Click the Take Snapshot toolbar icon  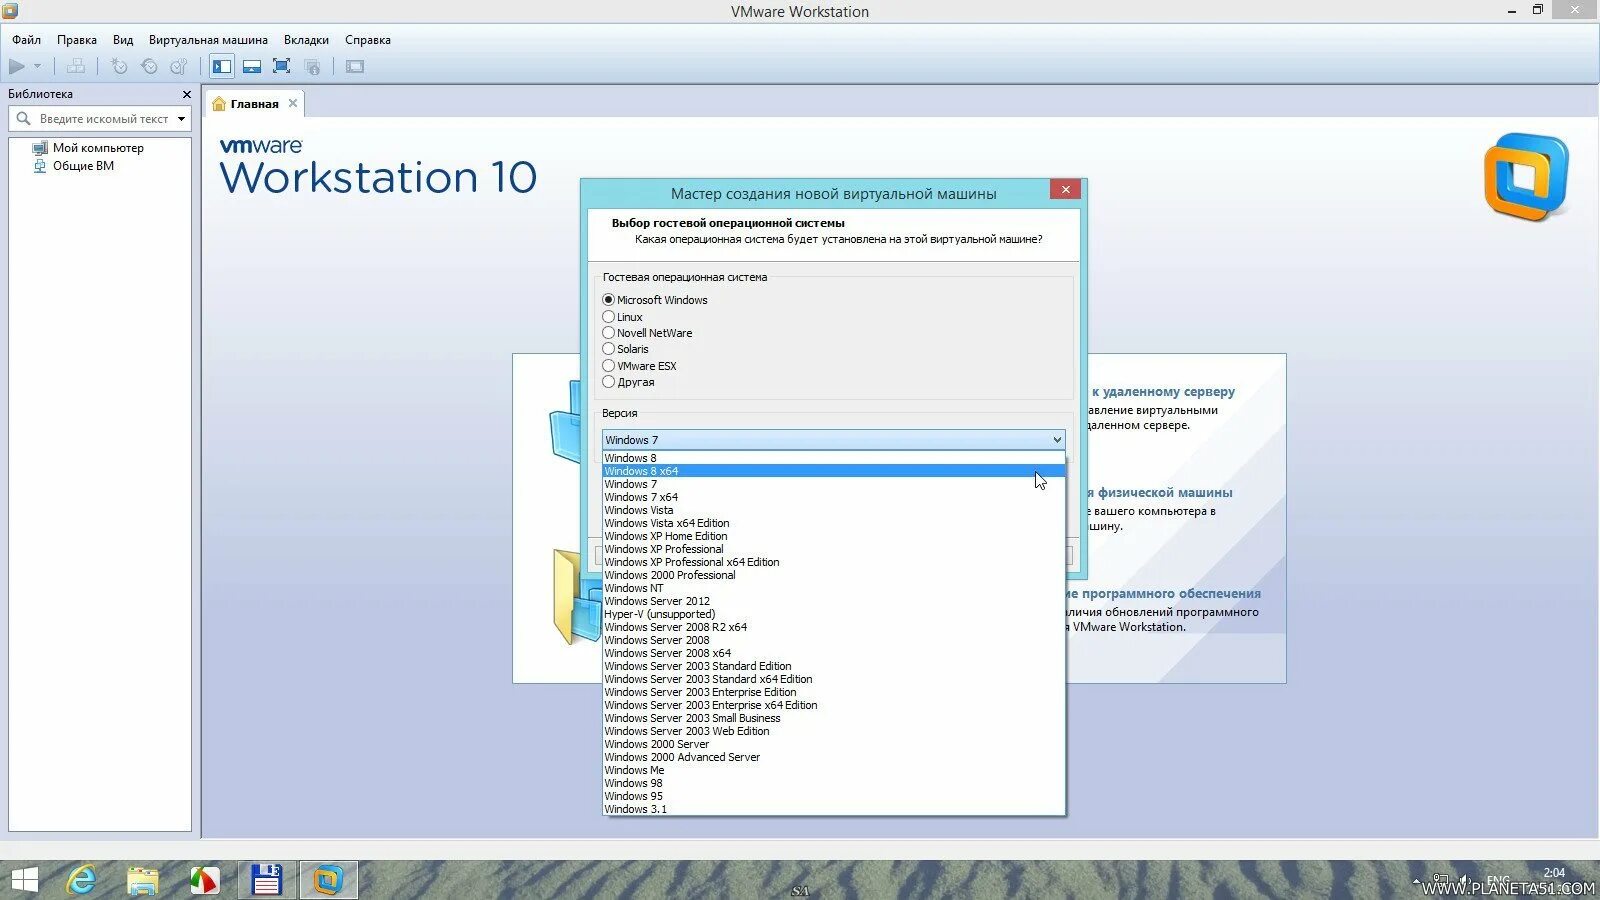(x=119, y=67)
